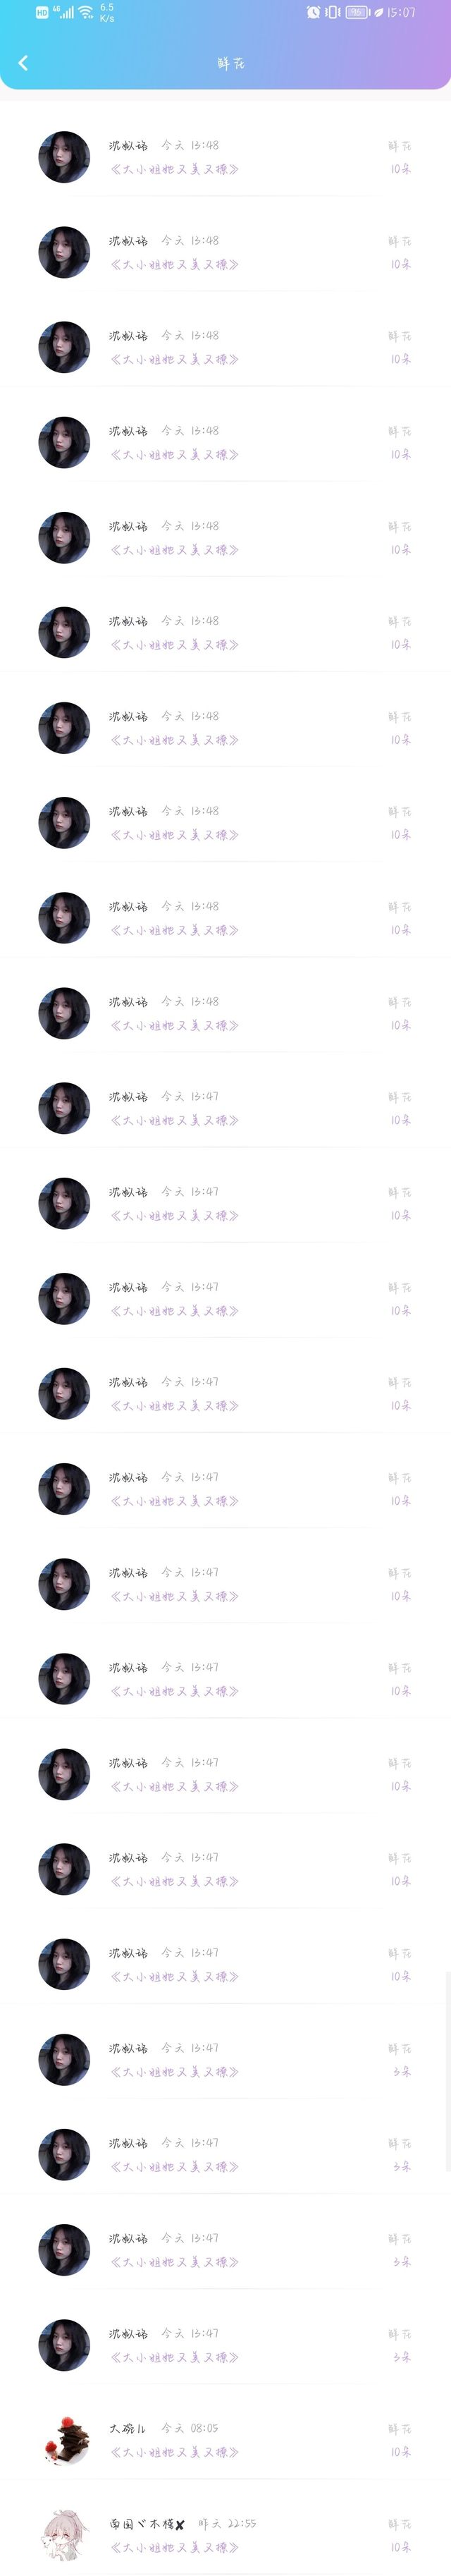Open the book link under 南国ぐ不暖
451x2576 pixels.
[x=174, y=2547]
